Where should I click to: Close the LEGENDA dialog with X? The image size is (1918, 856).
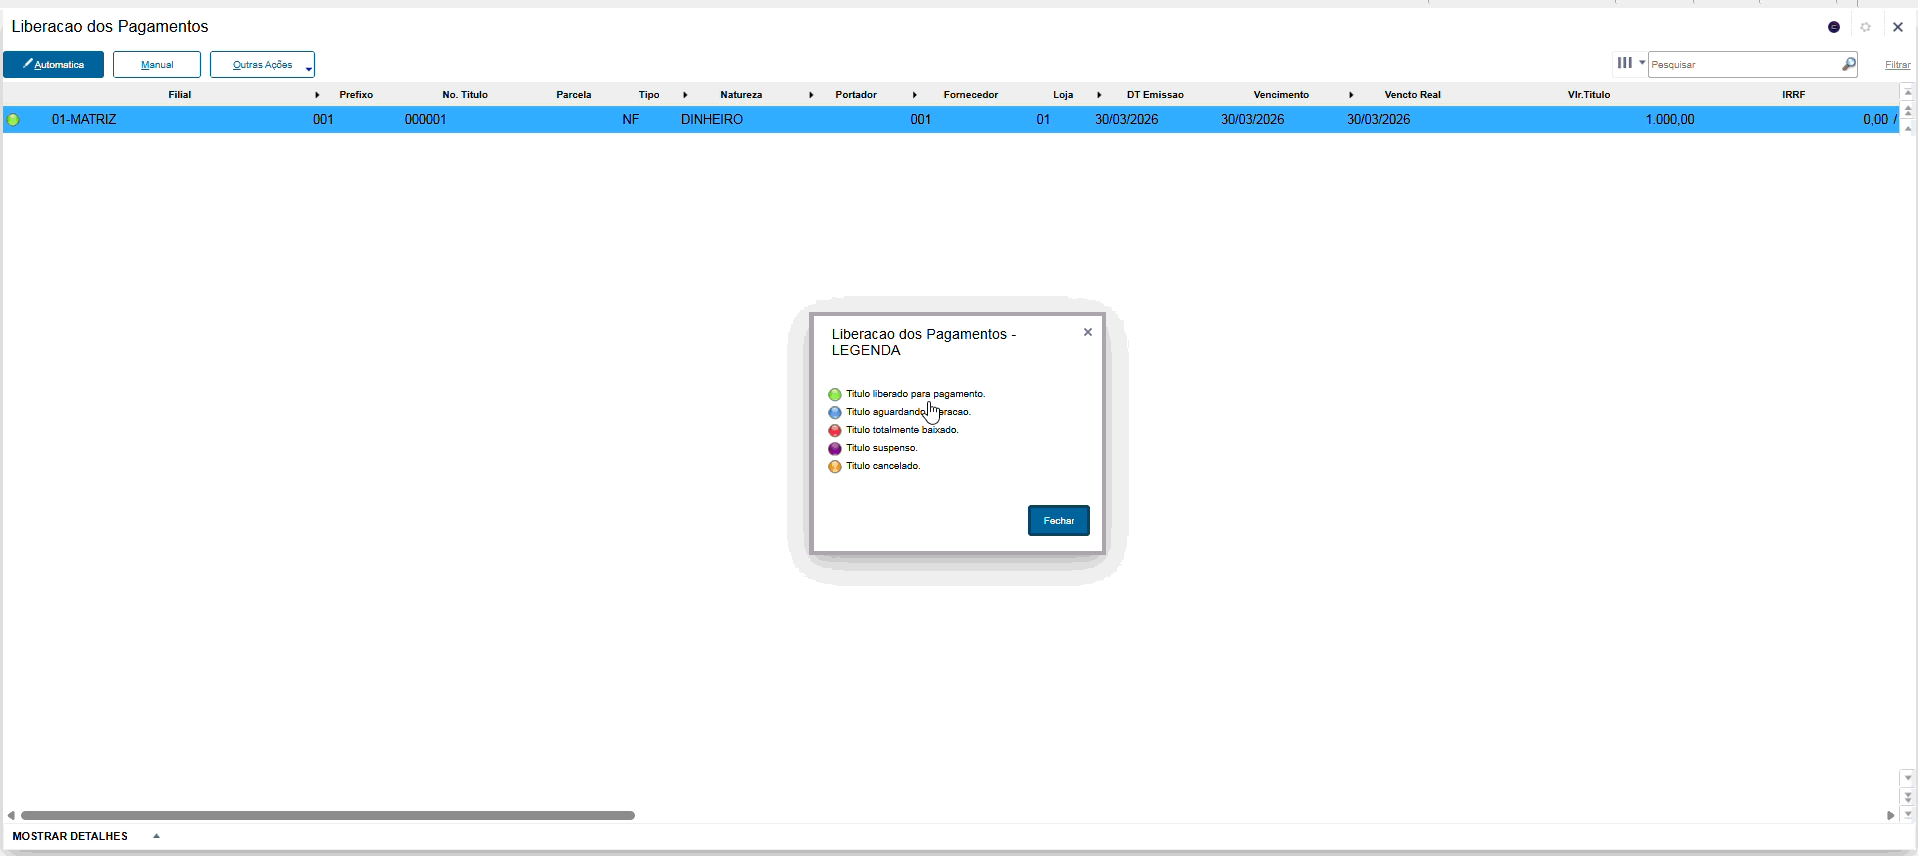click(1088, 332)
